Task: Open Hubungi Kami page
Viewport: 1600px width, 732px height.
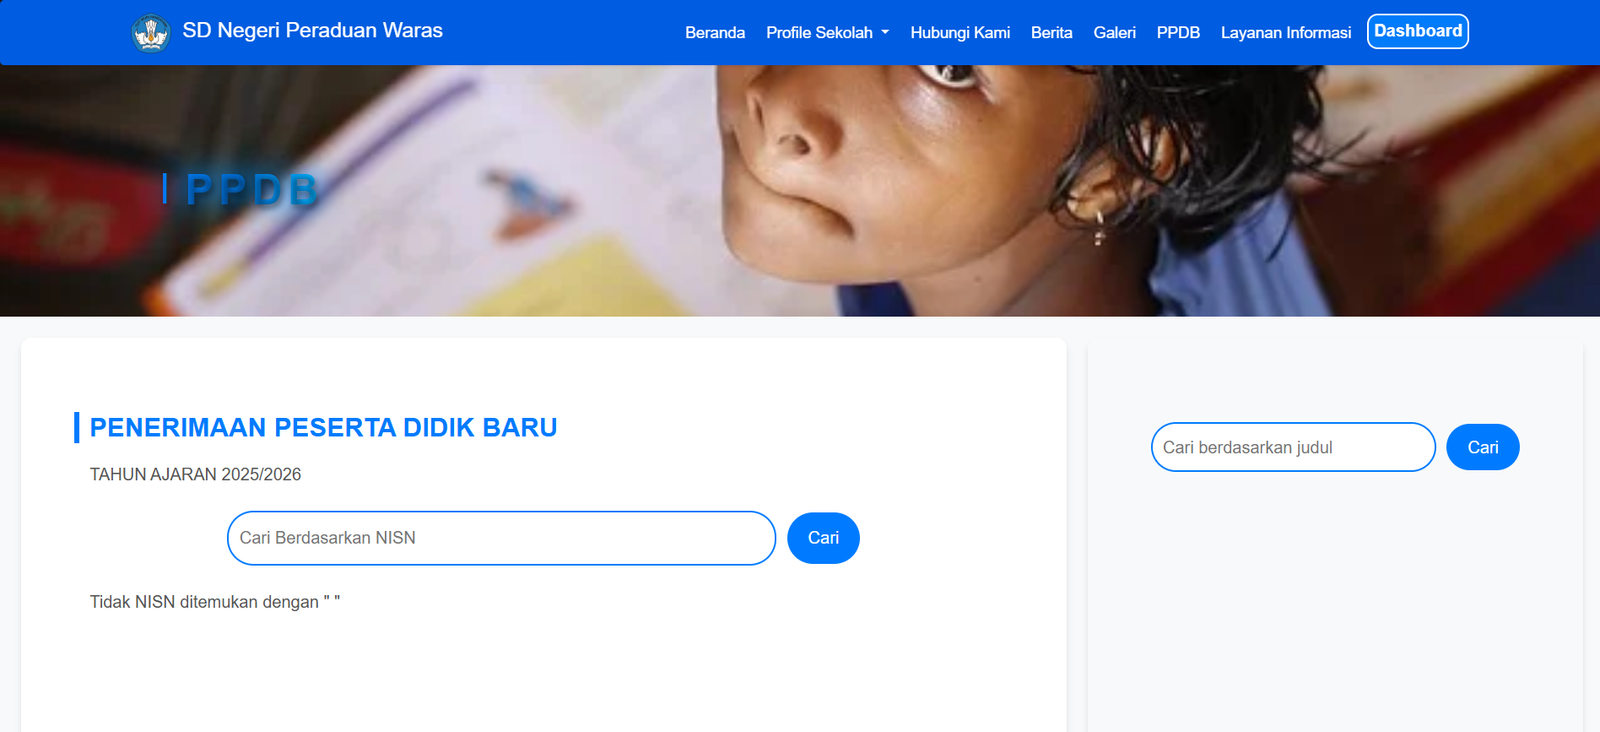Action: tap(960, 33)
